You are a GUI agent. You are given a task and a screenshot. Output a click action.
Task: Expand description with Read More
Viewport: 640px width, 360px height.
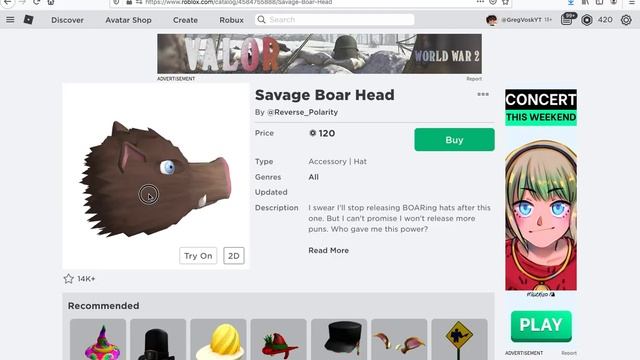pos(329,251)
